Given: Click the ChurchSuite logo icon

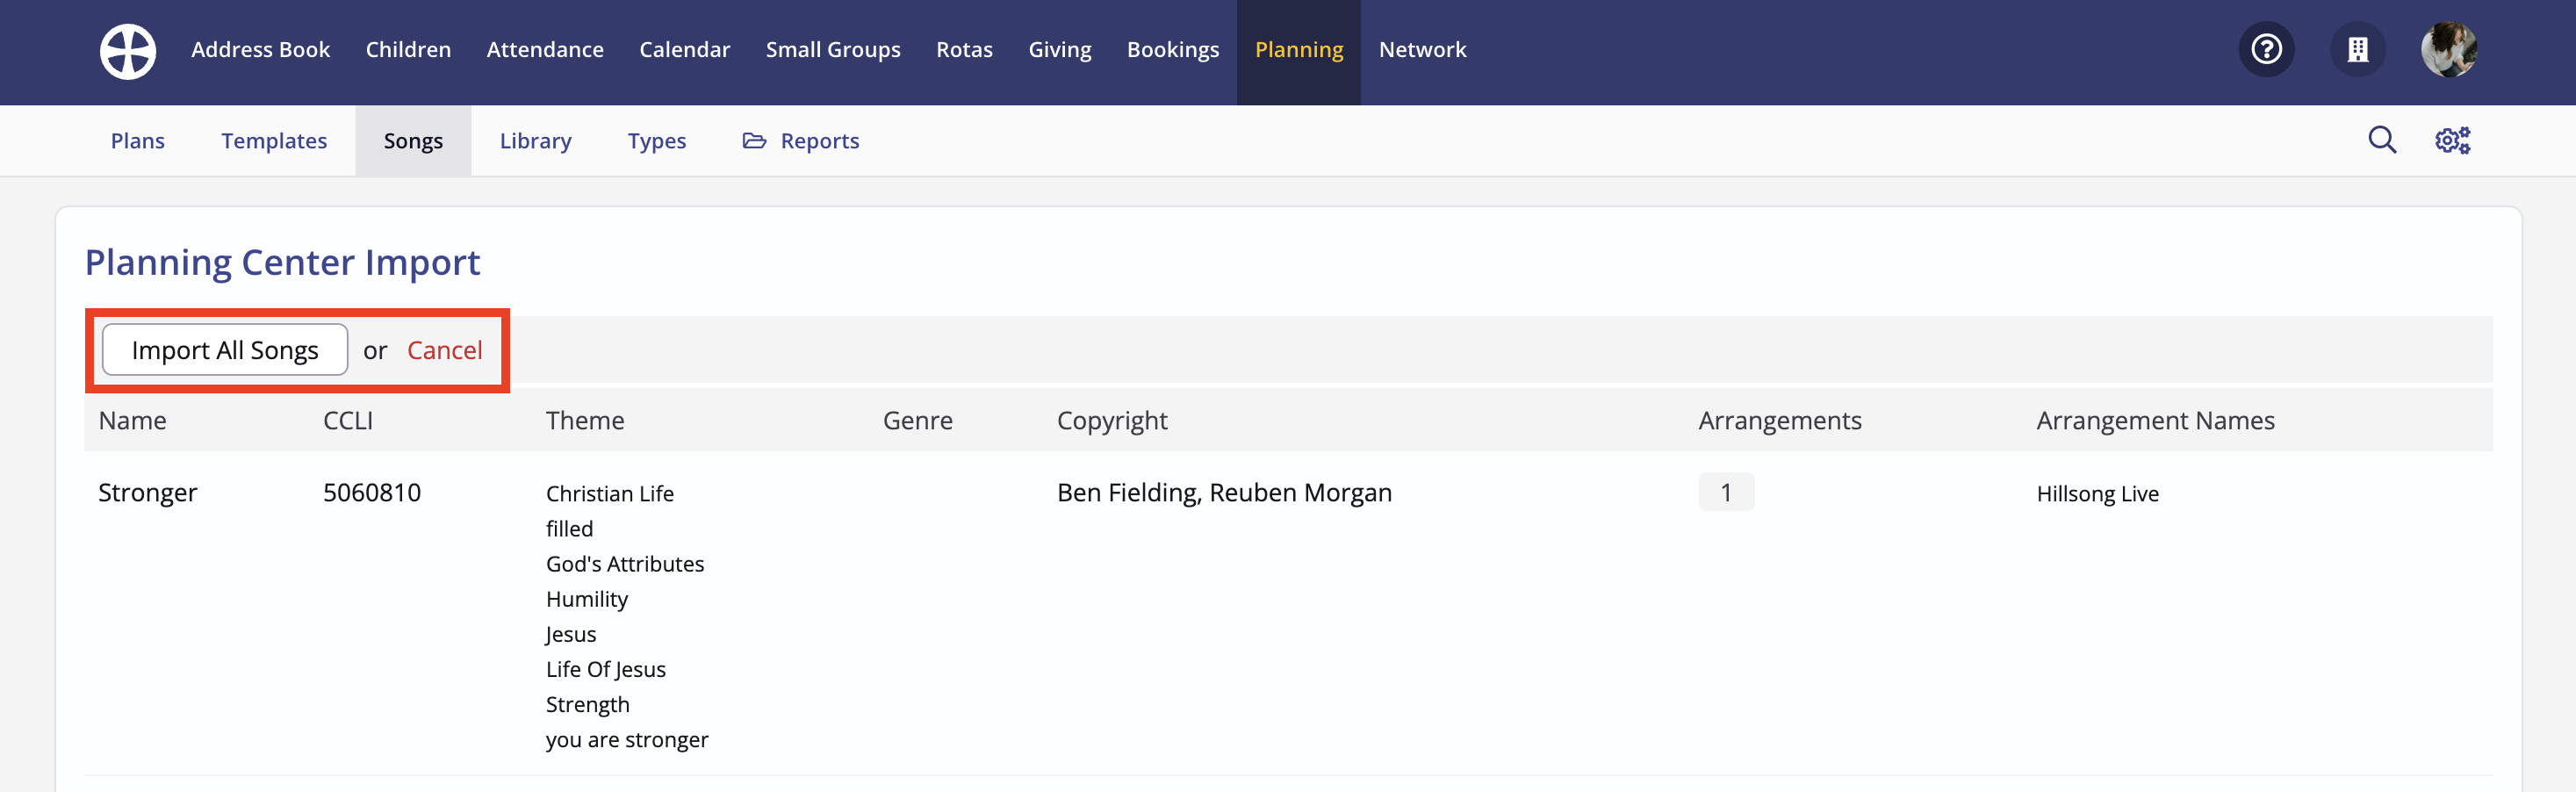Looking at the screenshot, I should 128,51.
